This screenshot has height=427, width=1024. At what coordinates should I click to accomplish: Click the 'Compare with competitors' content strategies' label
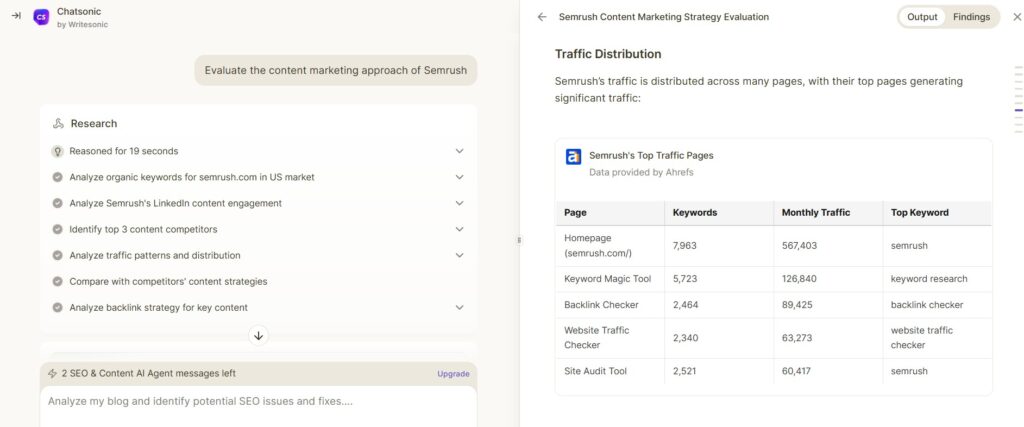pyautogui.click(x=168, y=281)
